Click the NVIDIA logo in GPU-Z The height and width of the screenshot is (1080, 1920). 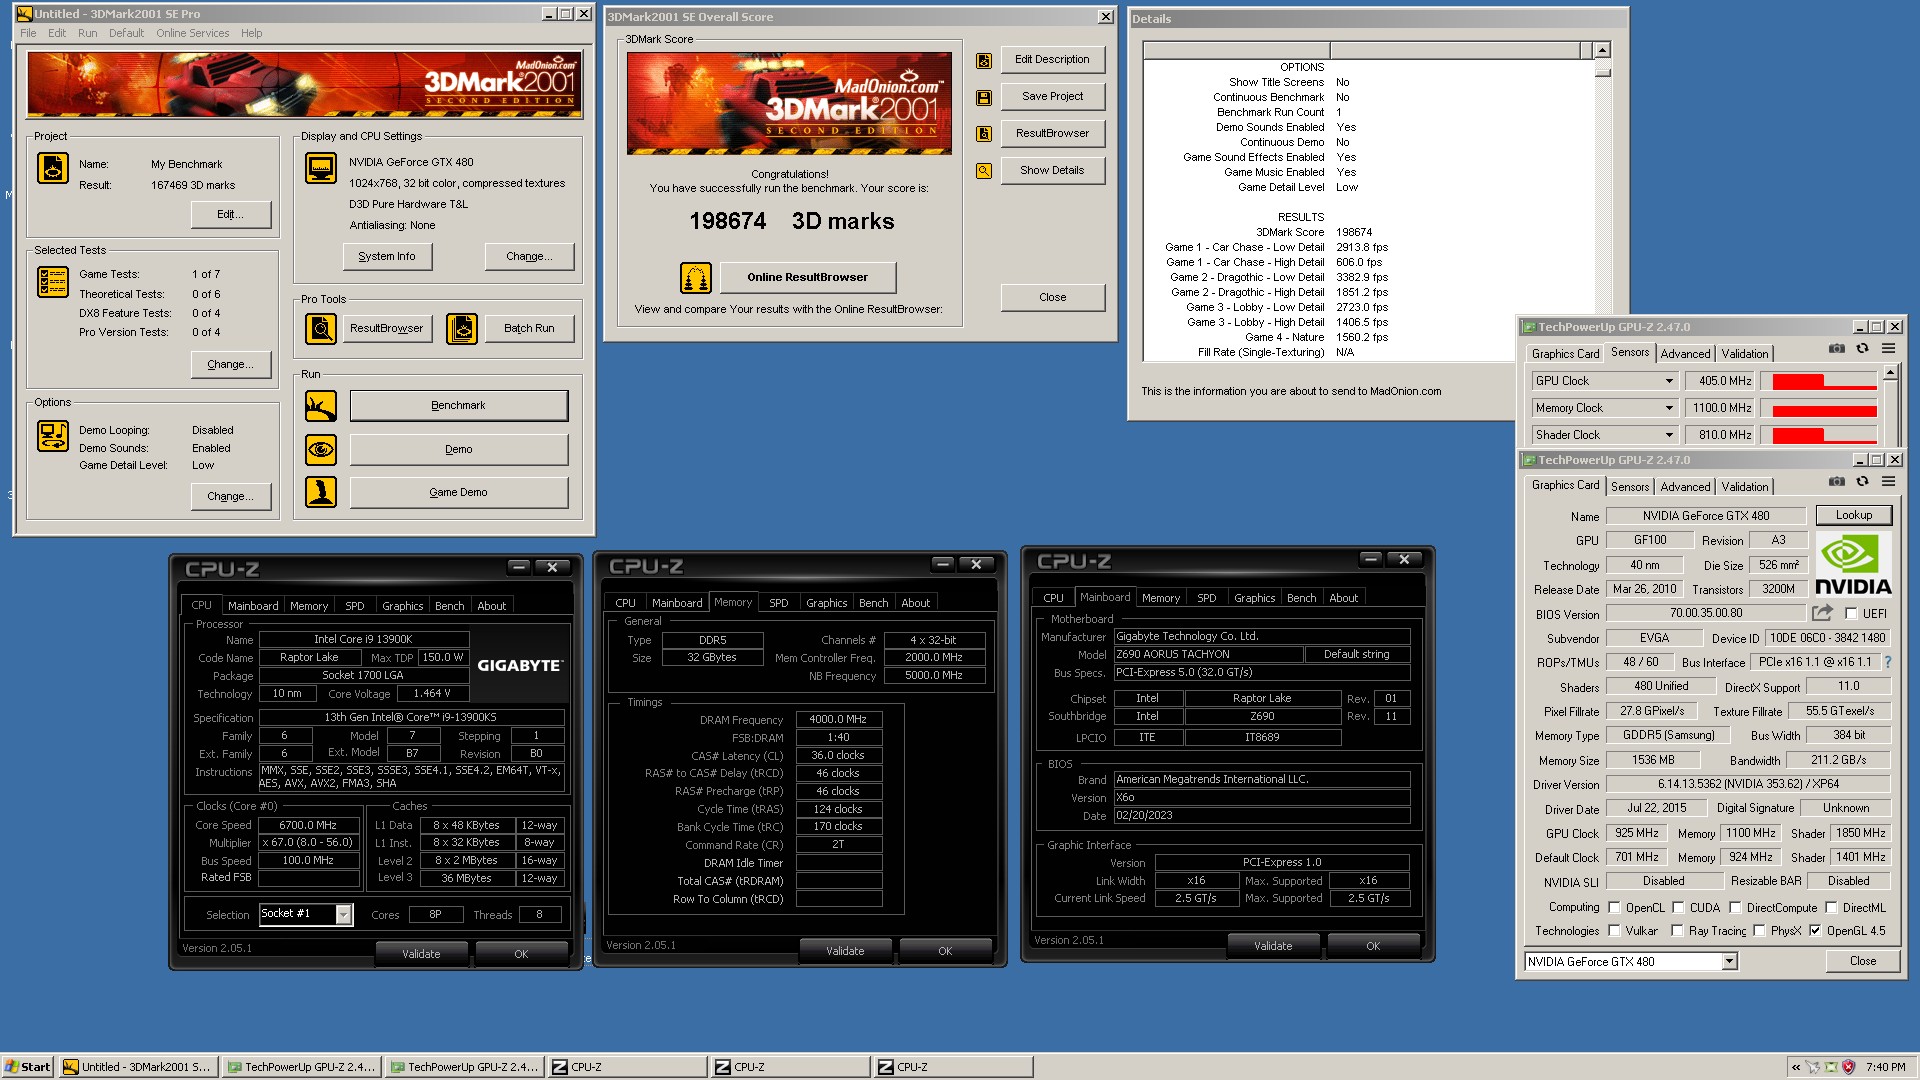pos(1853,564)
